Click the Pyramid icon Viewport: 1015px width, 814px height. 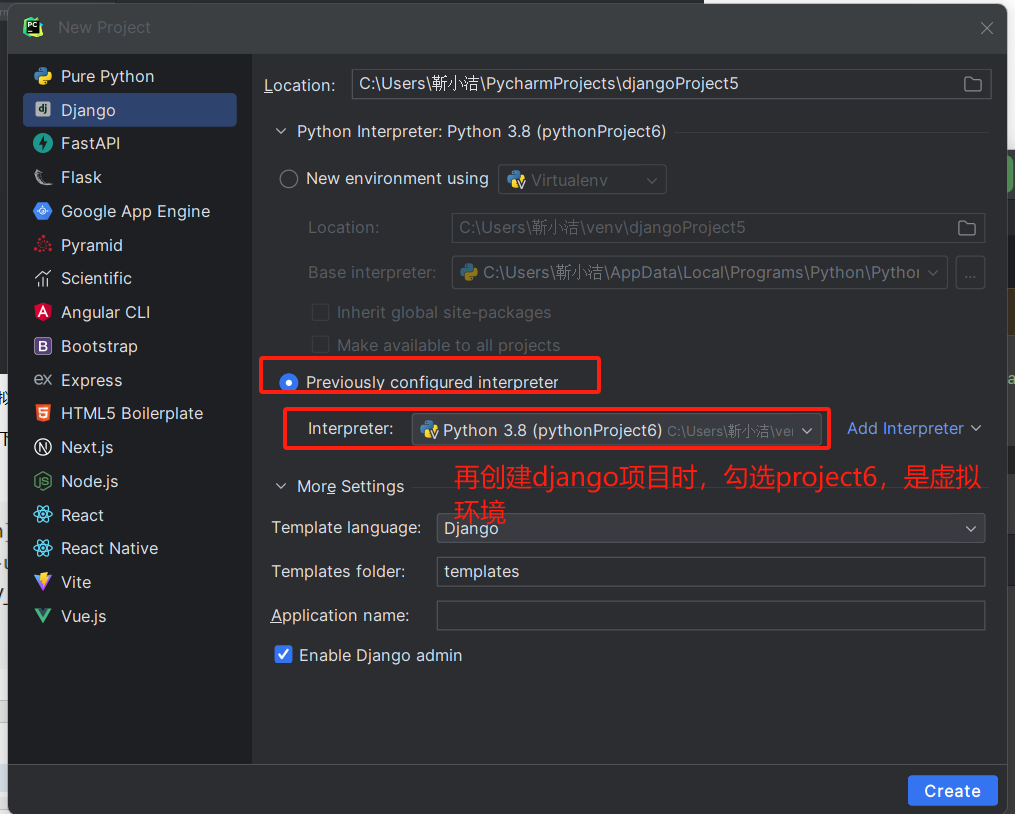[x=43, y=245]
